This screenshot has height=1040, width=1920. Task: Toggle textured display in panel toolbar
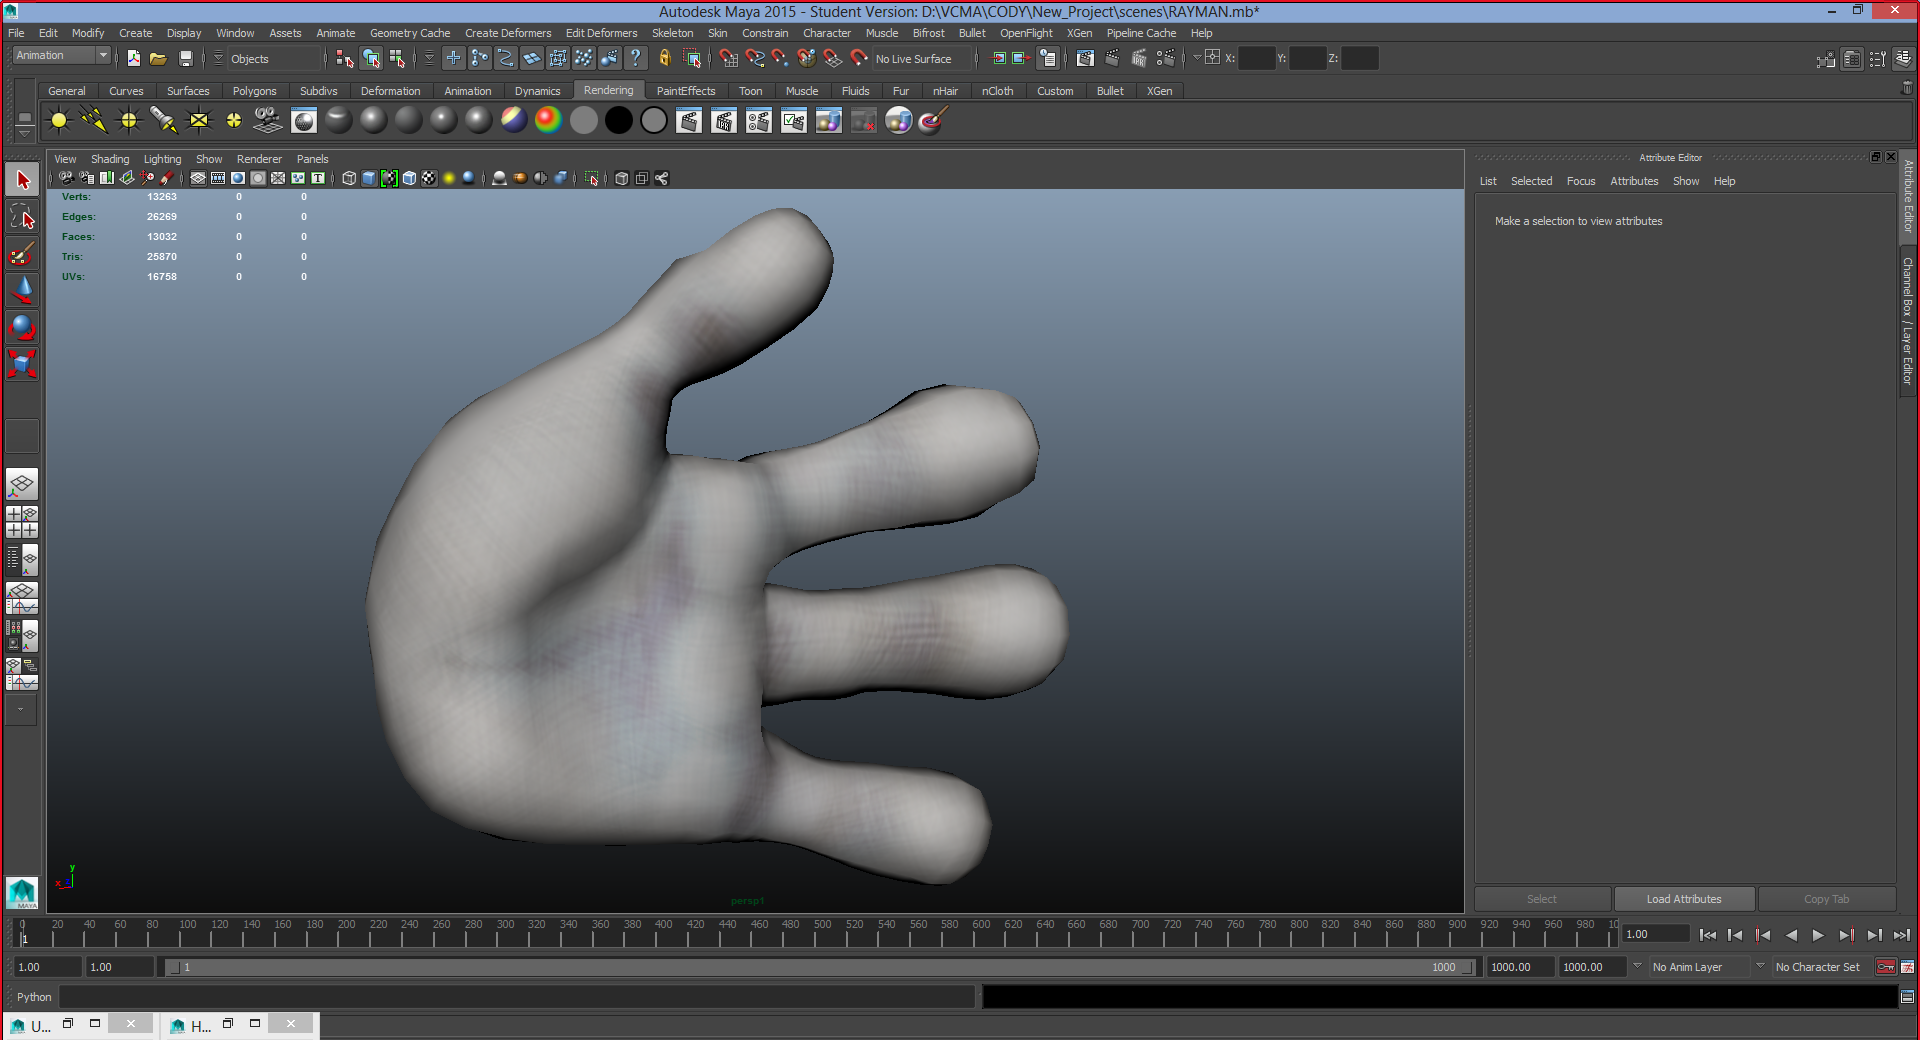429,178
